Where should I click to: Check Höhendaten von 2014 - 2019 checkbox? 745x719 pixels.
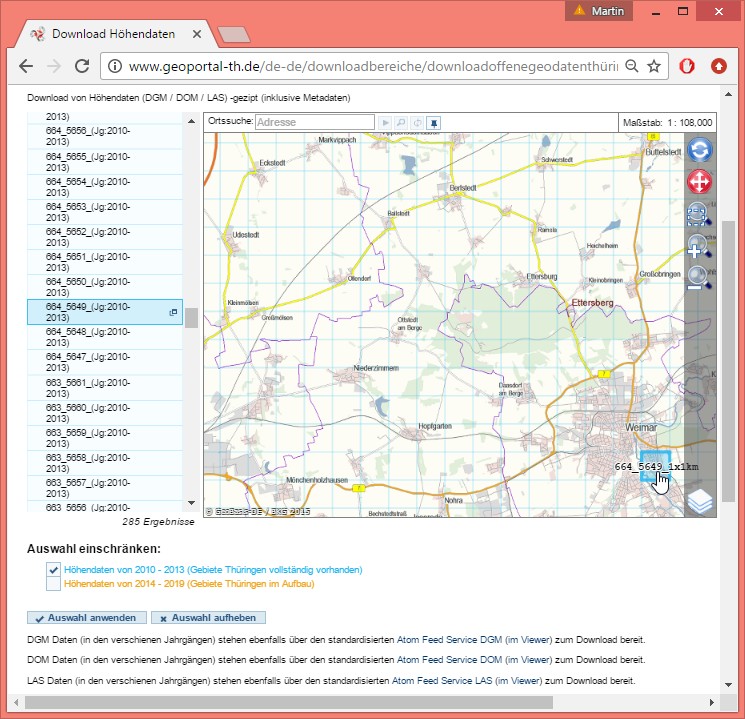coord(54,584)
